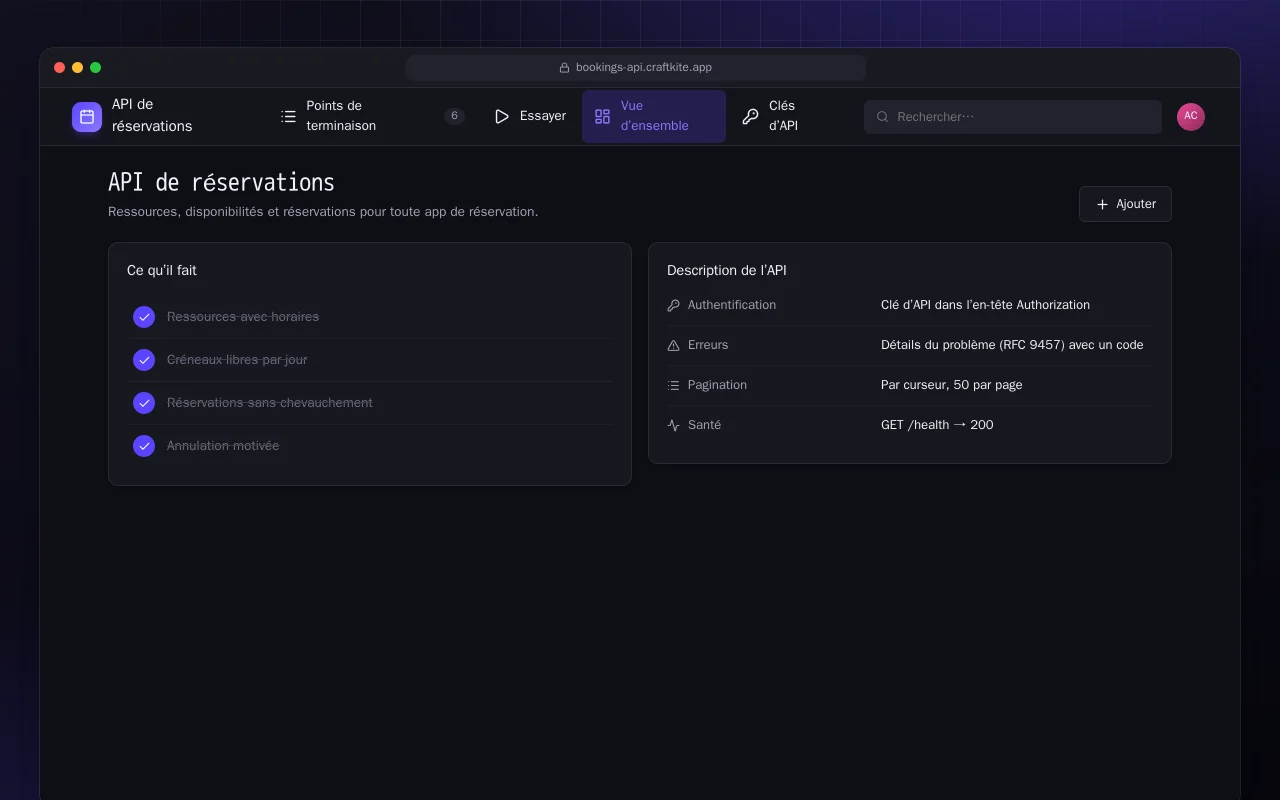Switch to the Essayer tab
This screenshot has height=800, width=1280.
coord(530,116)
